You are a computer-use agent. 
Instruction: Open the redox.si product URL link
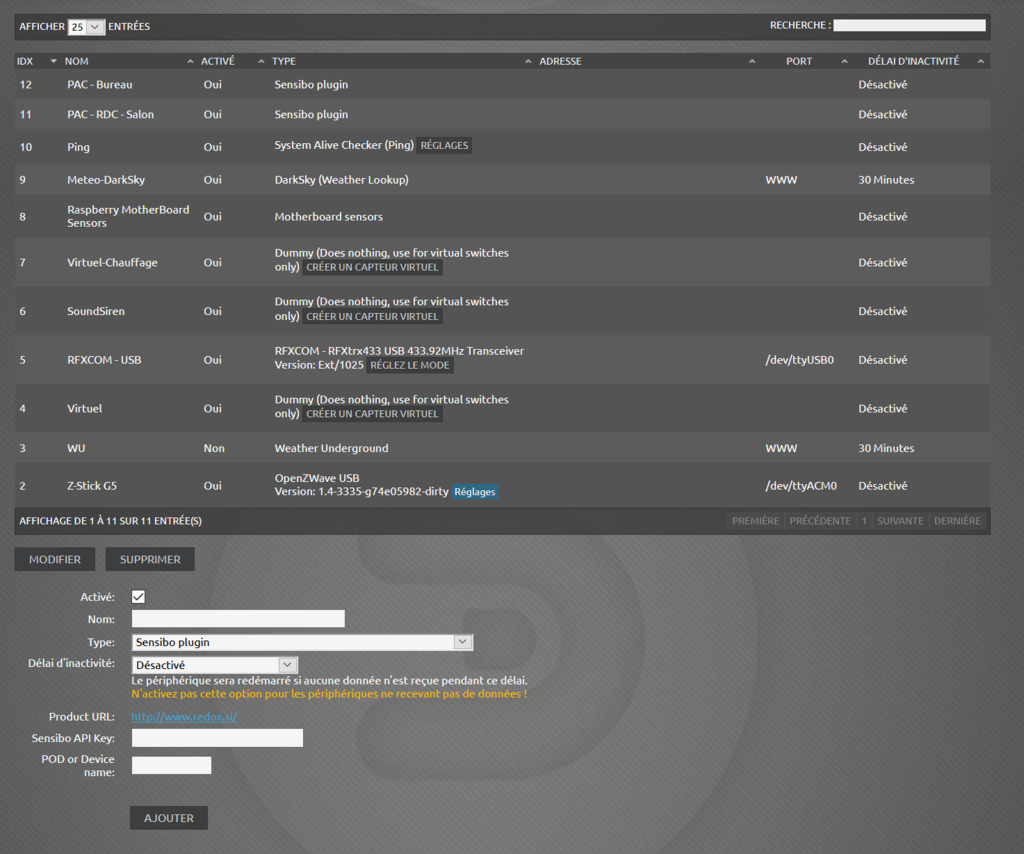[x=184, y=717]
